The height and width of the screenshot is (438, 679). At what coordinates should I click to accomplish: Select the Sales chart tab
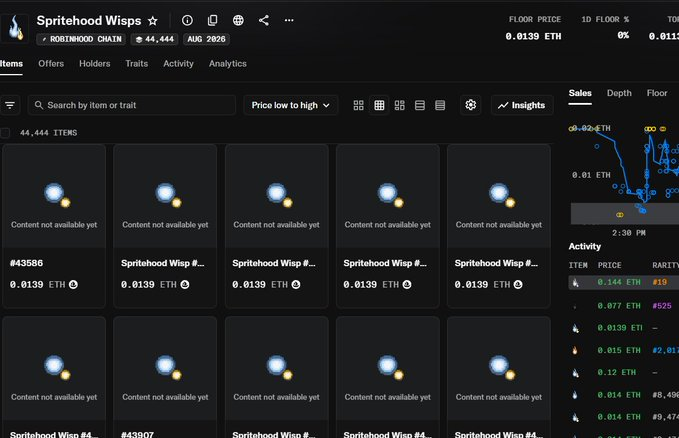point(580,93)
